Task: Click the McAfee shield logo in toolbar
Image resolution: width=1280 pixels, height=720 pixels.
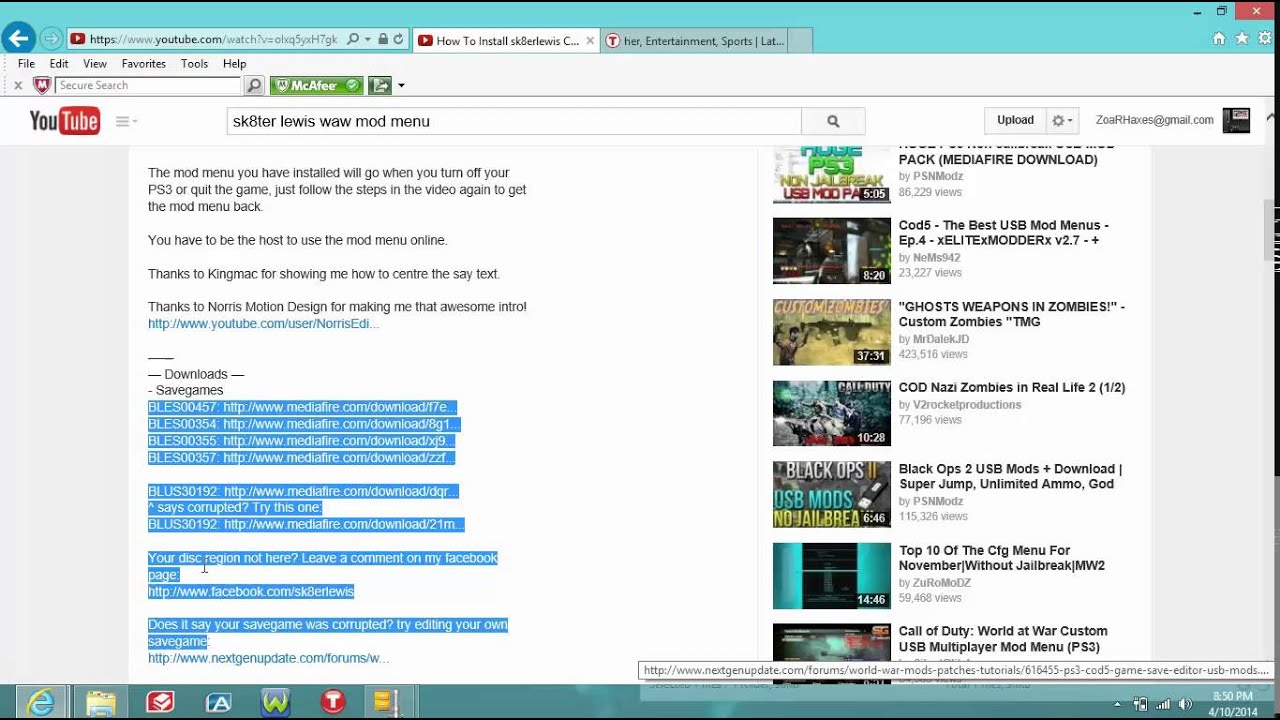Action: tap(42, 86)
